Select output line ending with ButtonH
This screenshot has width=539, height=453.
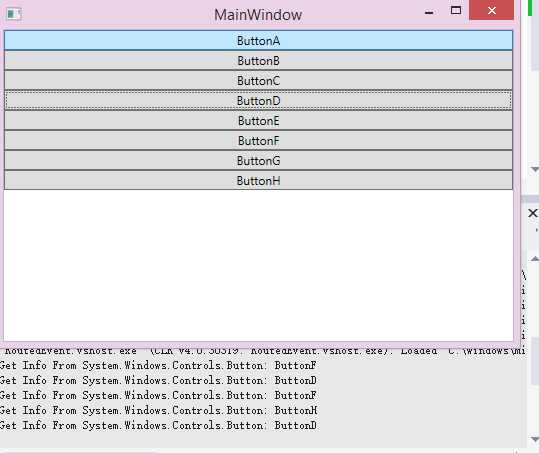pyautogui.click(x=158, y=410)
